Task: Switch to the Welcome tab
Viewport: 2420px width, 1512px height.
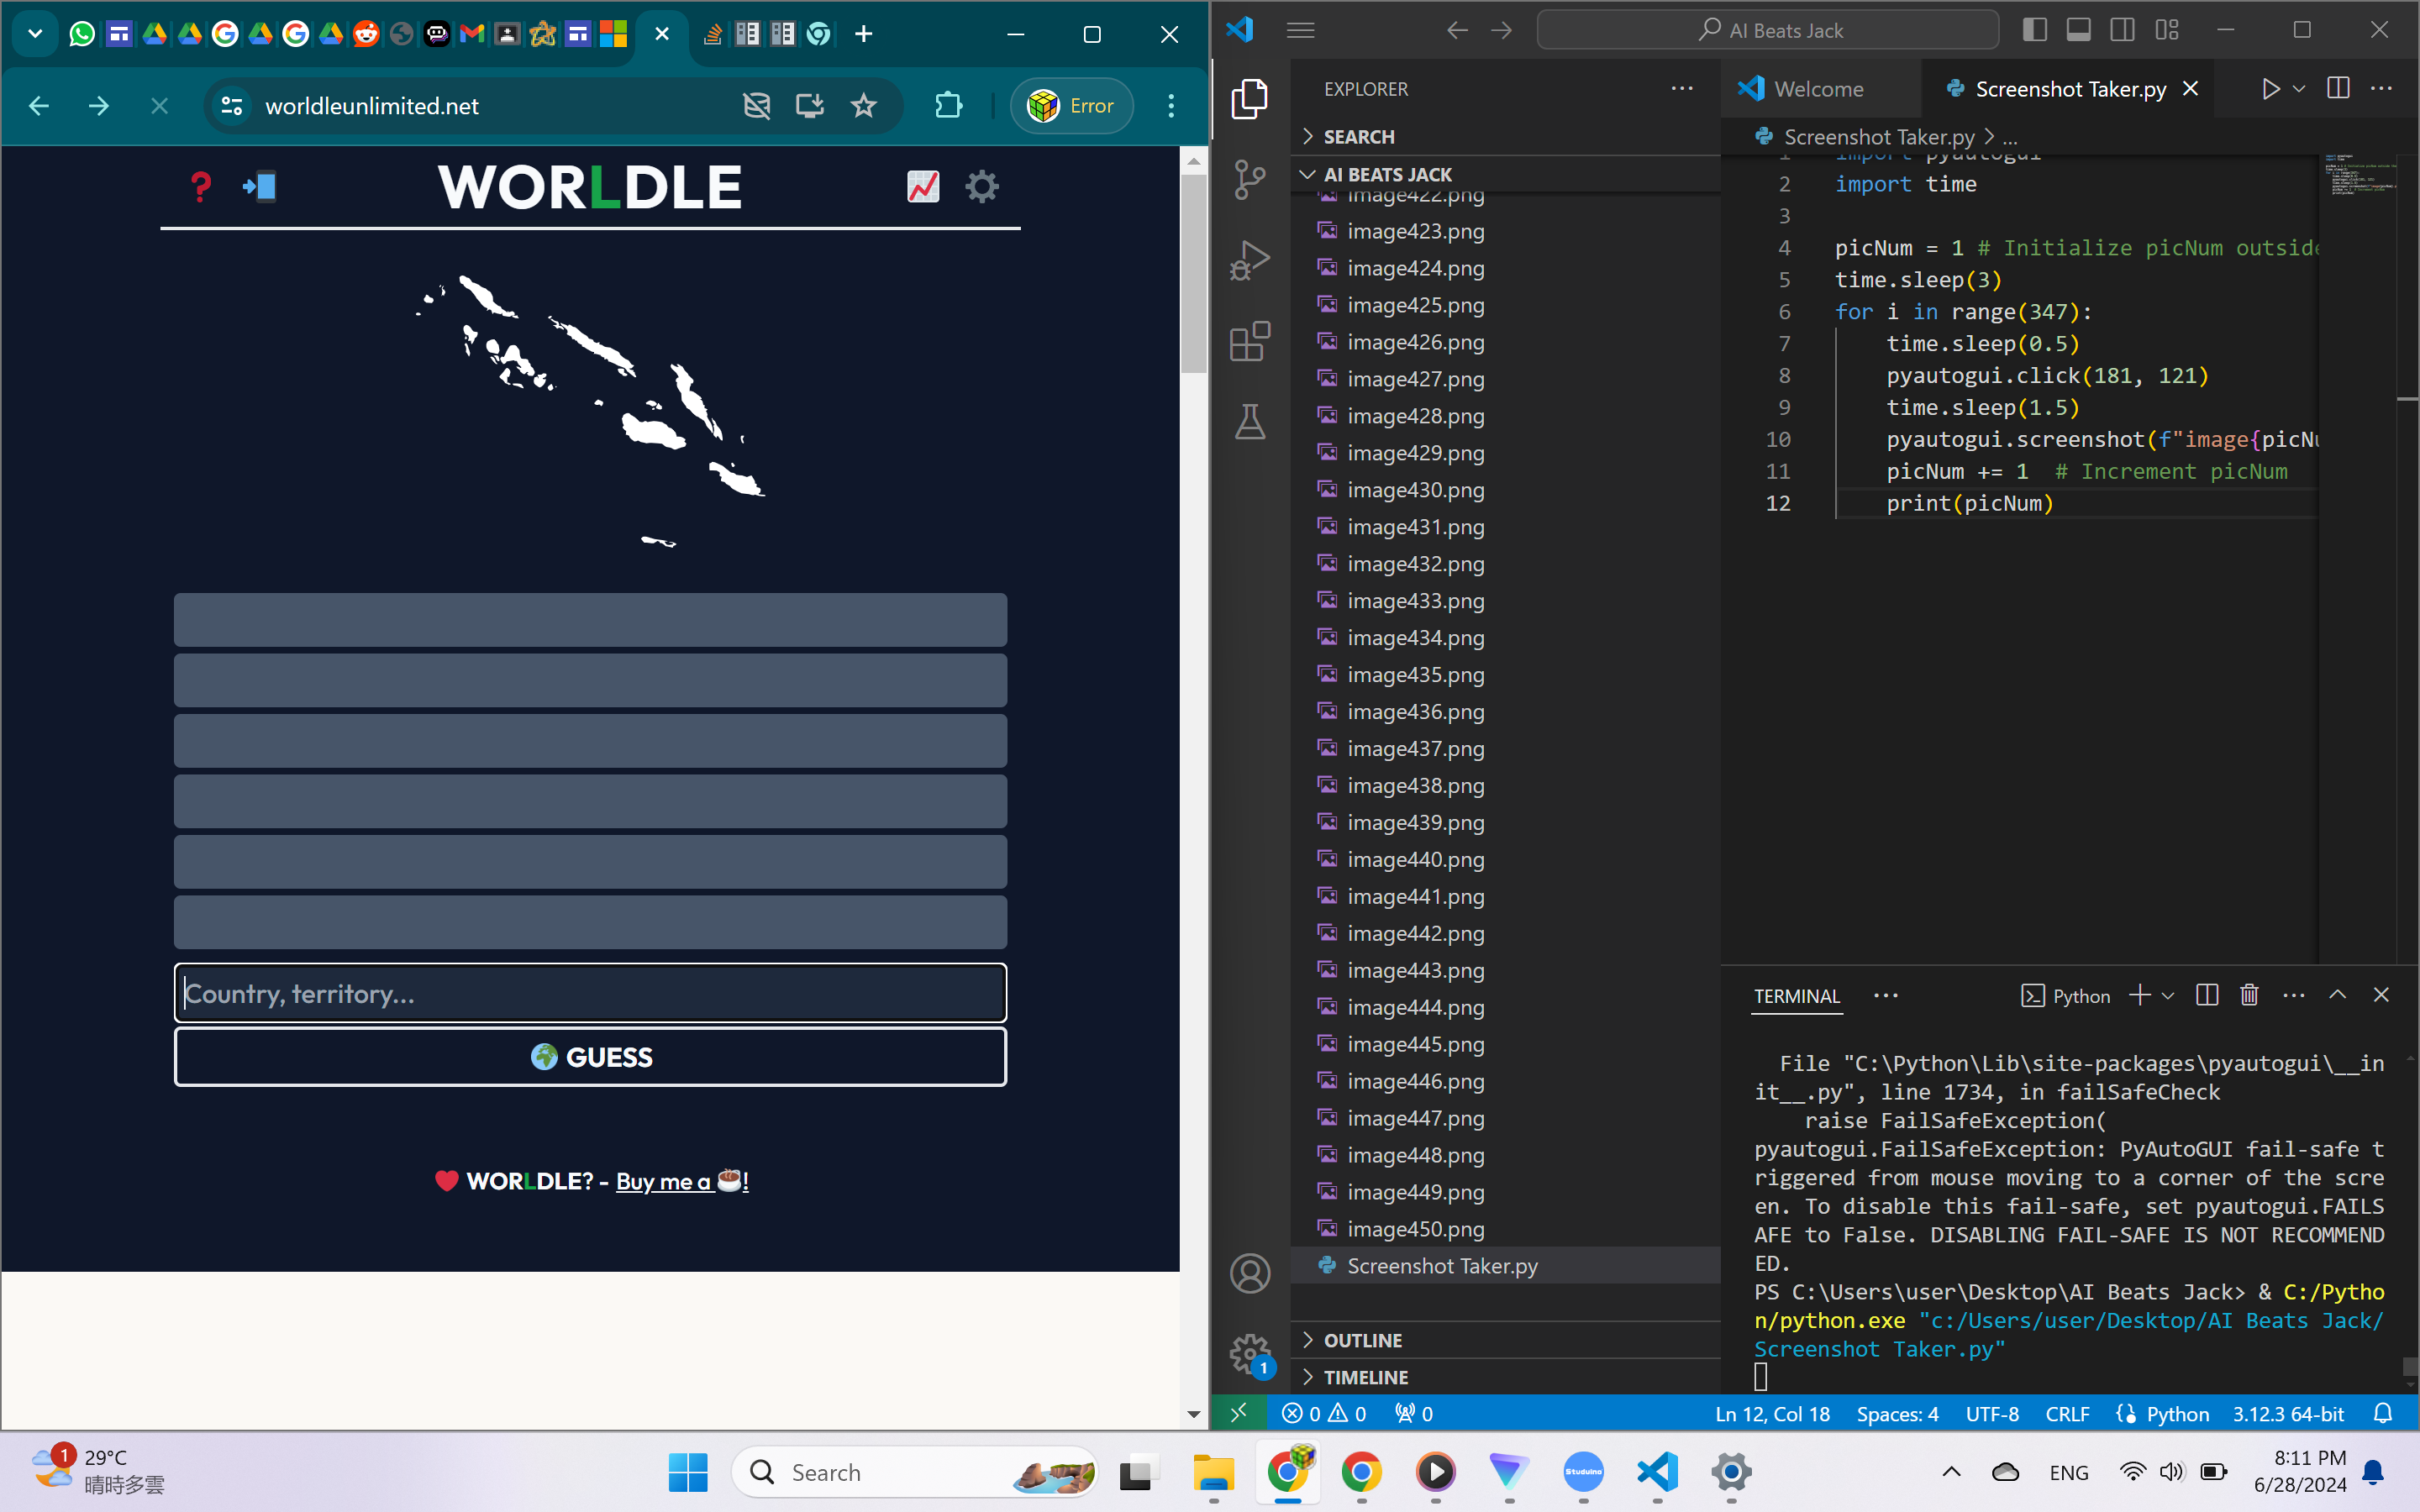Action: pos(1817,89)
